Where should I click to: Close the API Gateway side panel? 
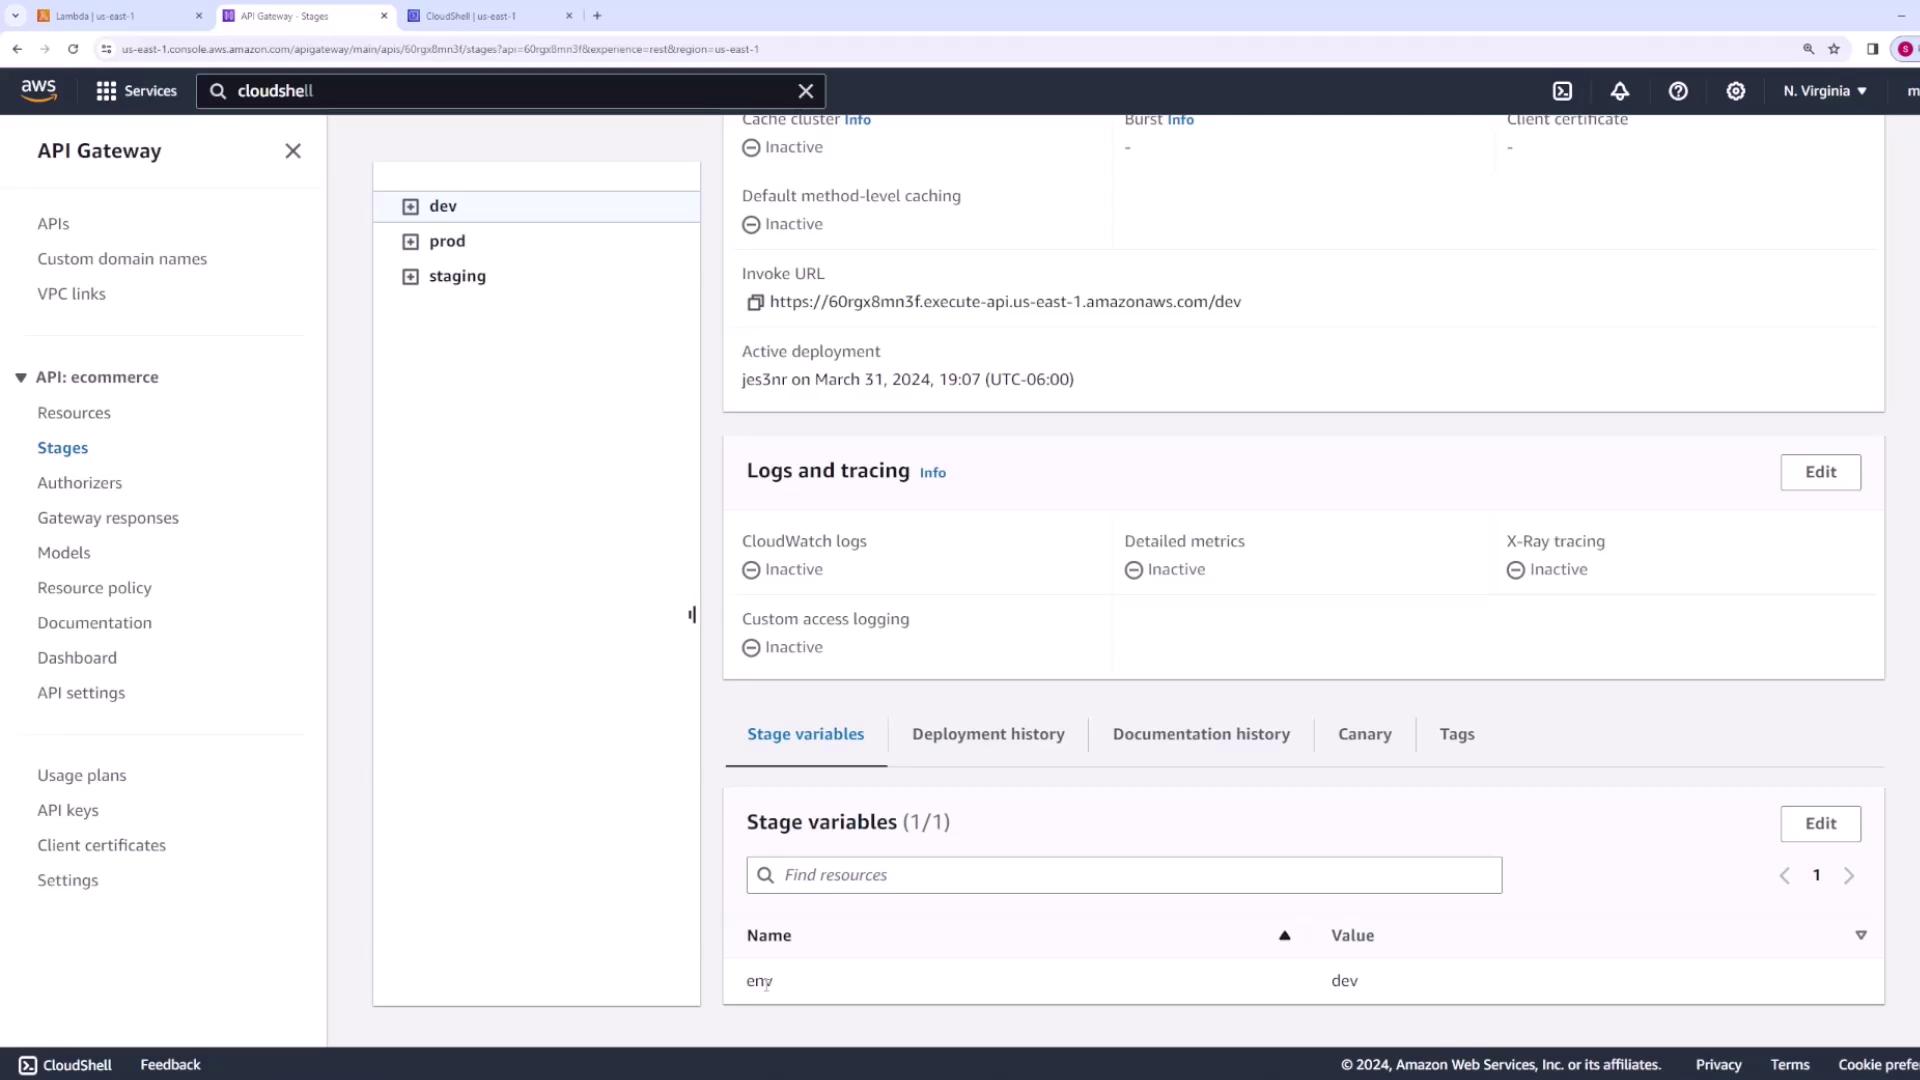coord(293,151)
